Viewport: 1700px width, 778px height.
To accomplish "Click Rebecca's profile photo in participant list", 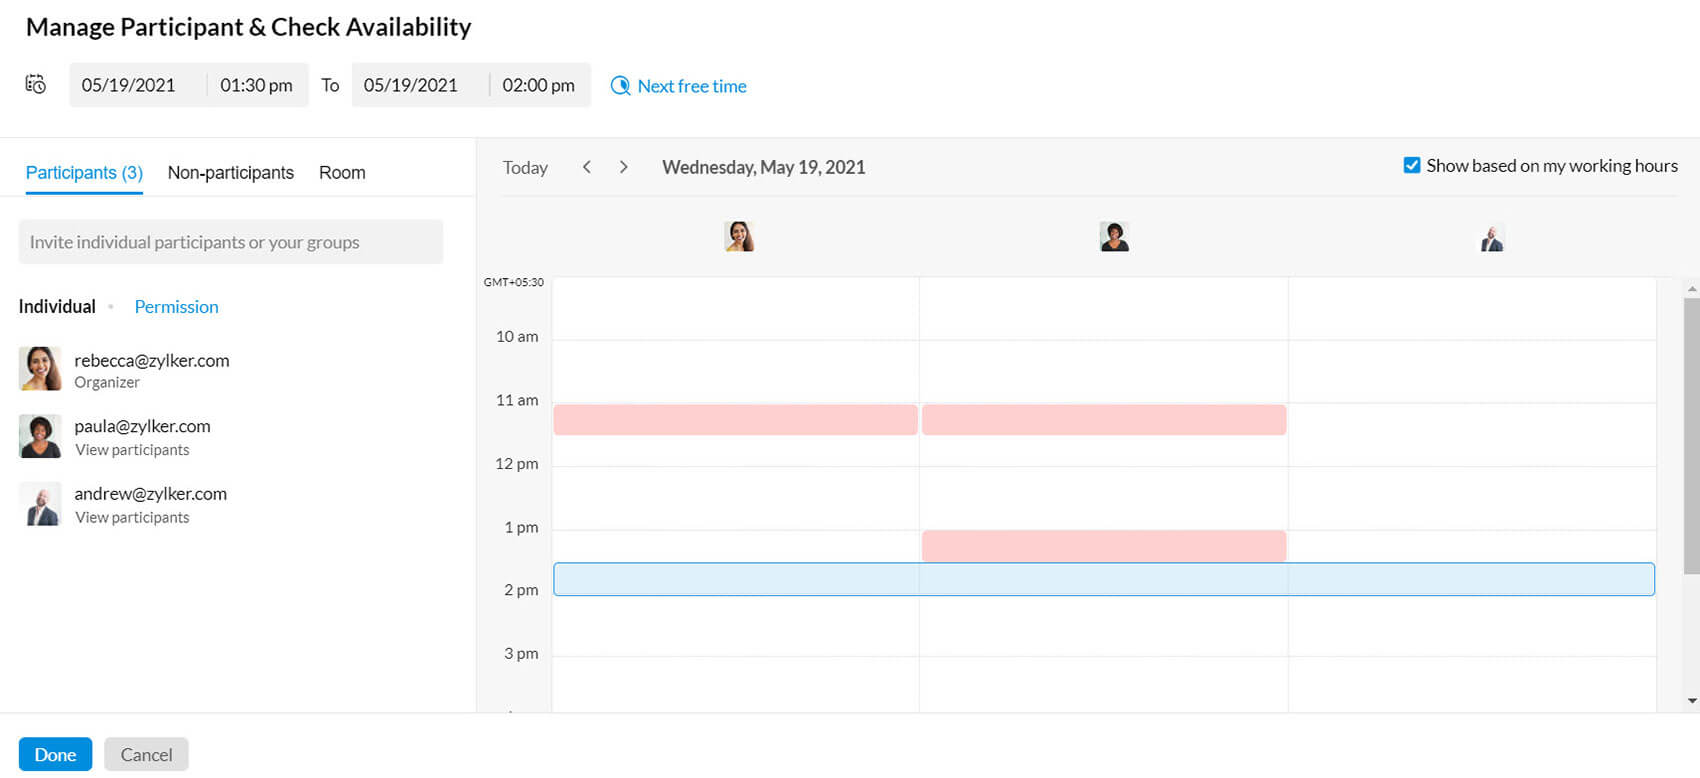I will [x=40, y=369].
